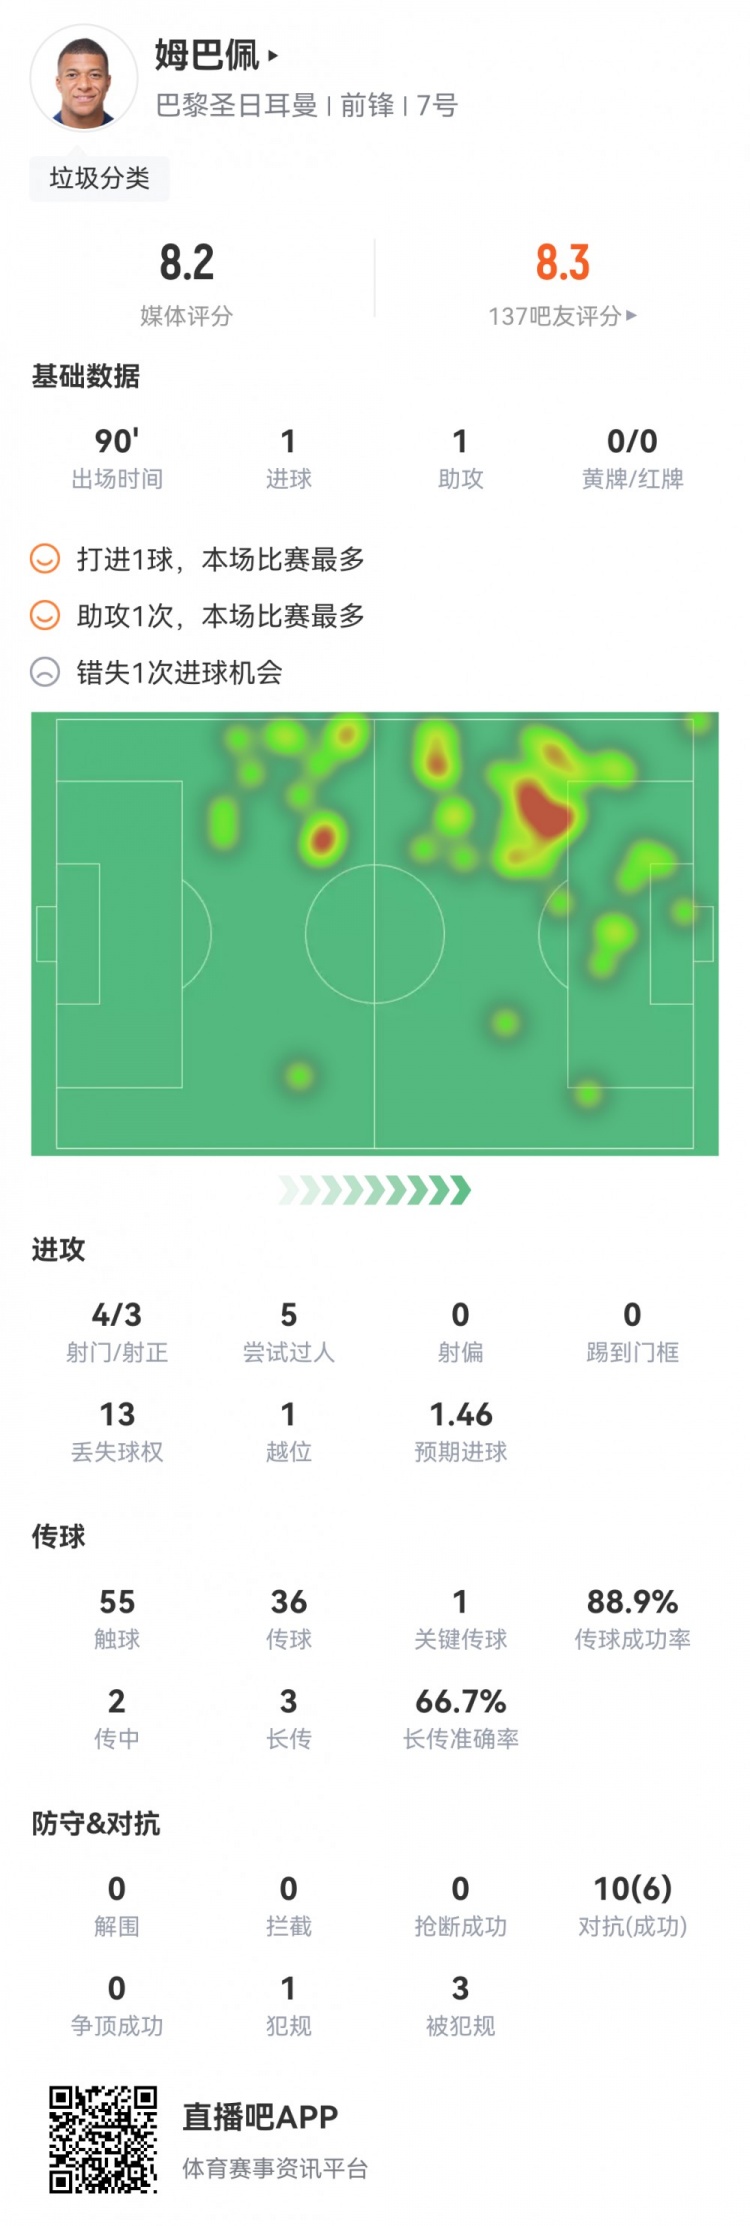This screenshot has width=750, height=2226.
Task: Open the 137吧友评分 fan ratings link
Action: [x=554, y=316]
